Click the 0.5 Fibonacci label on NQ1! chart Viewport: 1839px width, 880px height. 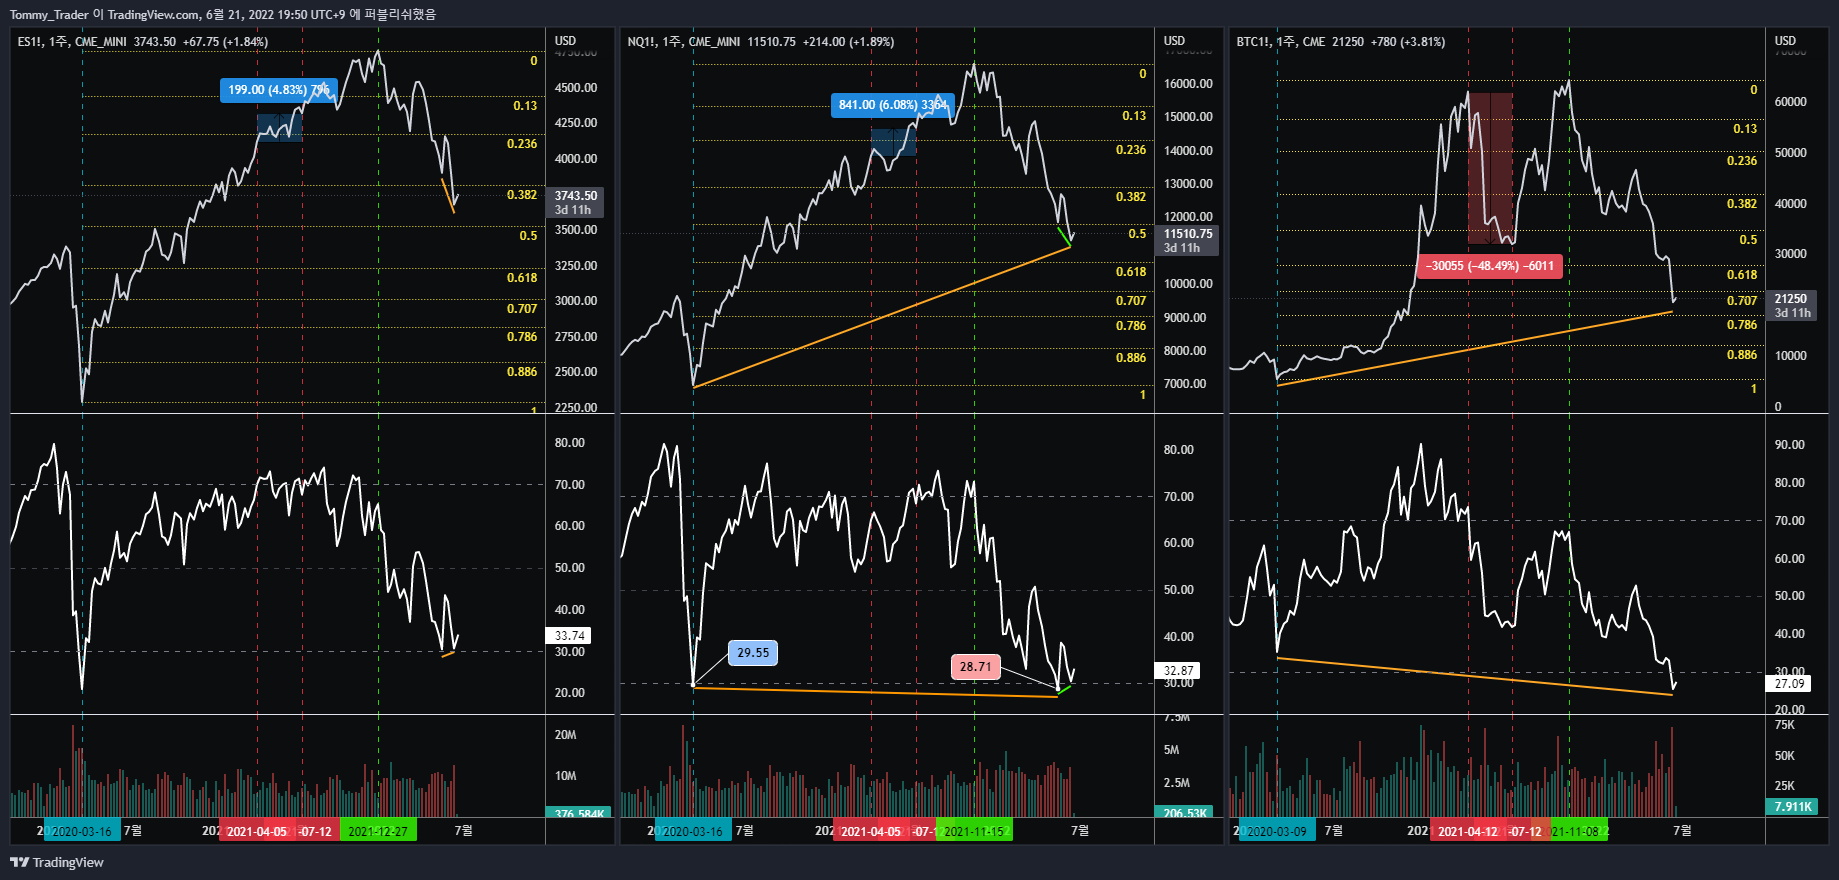point(1138,234)
